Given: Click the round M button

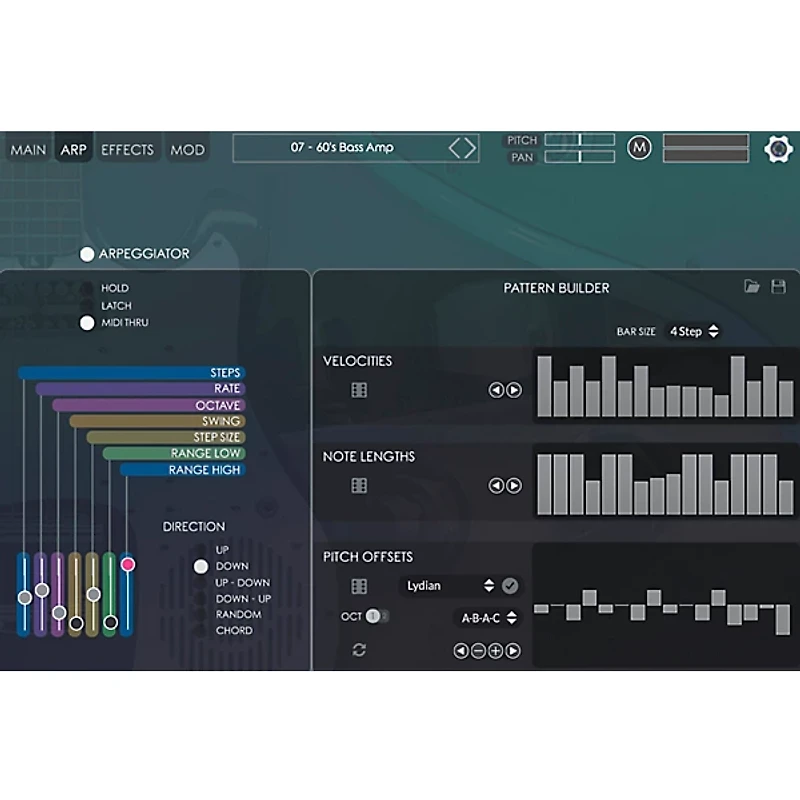Looking at the screenshot, I should click(x=639, y=148).
